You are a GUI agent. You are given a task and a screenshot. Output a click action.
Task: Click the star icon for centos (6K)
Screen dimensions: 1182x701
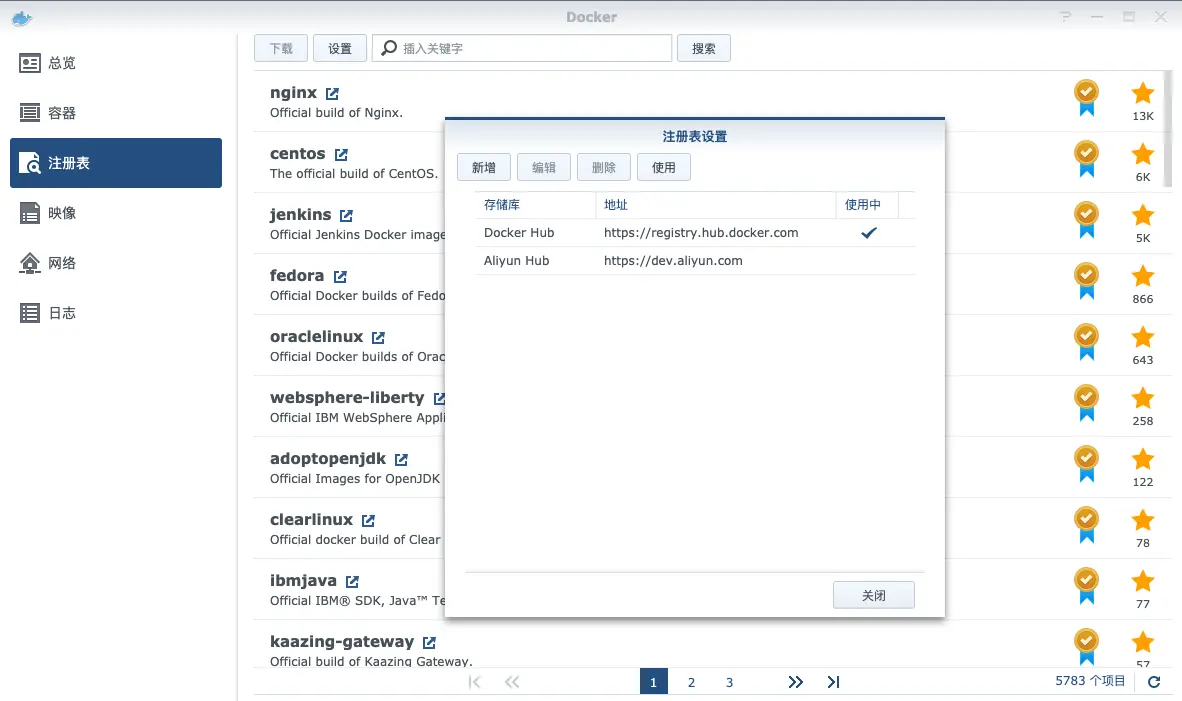point(1143,155)
